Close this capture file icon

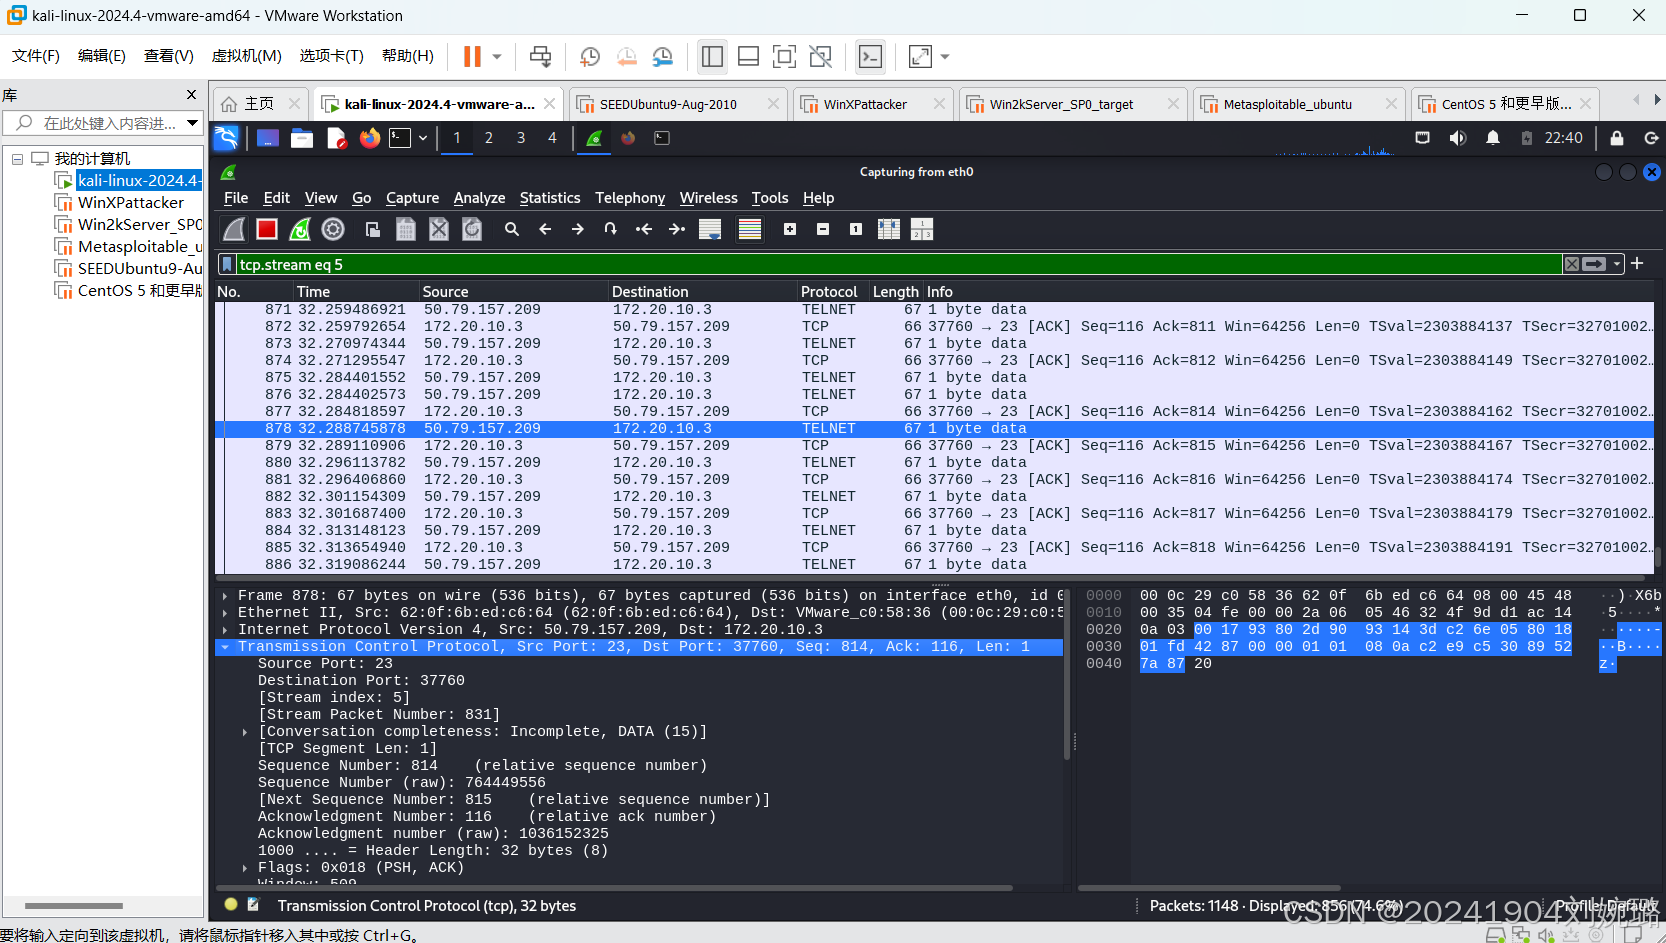pyautogui.click(x=439, y=230)
